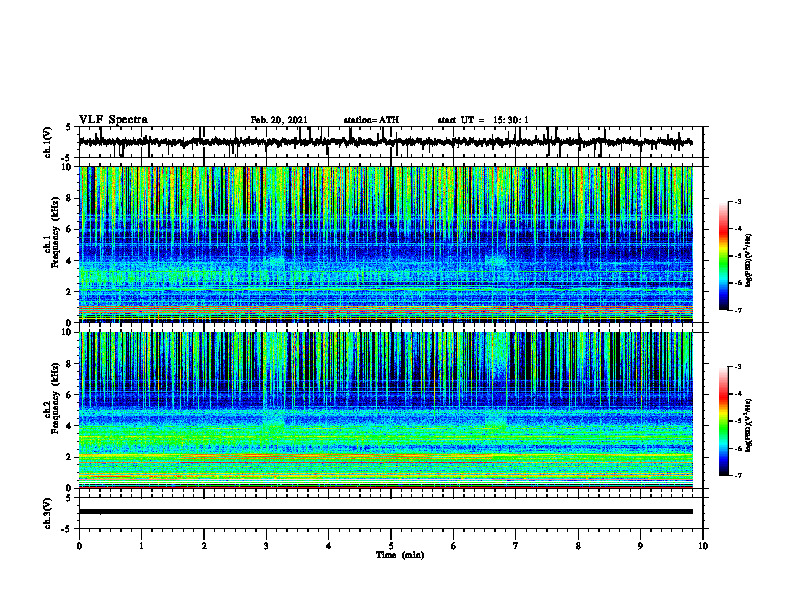792x612 pixels.
Task: Click time axis tick label "9"
Action: tap(640, 546)
